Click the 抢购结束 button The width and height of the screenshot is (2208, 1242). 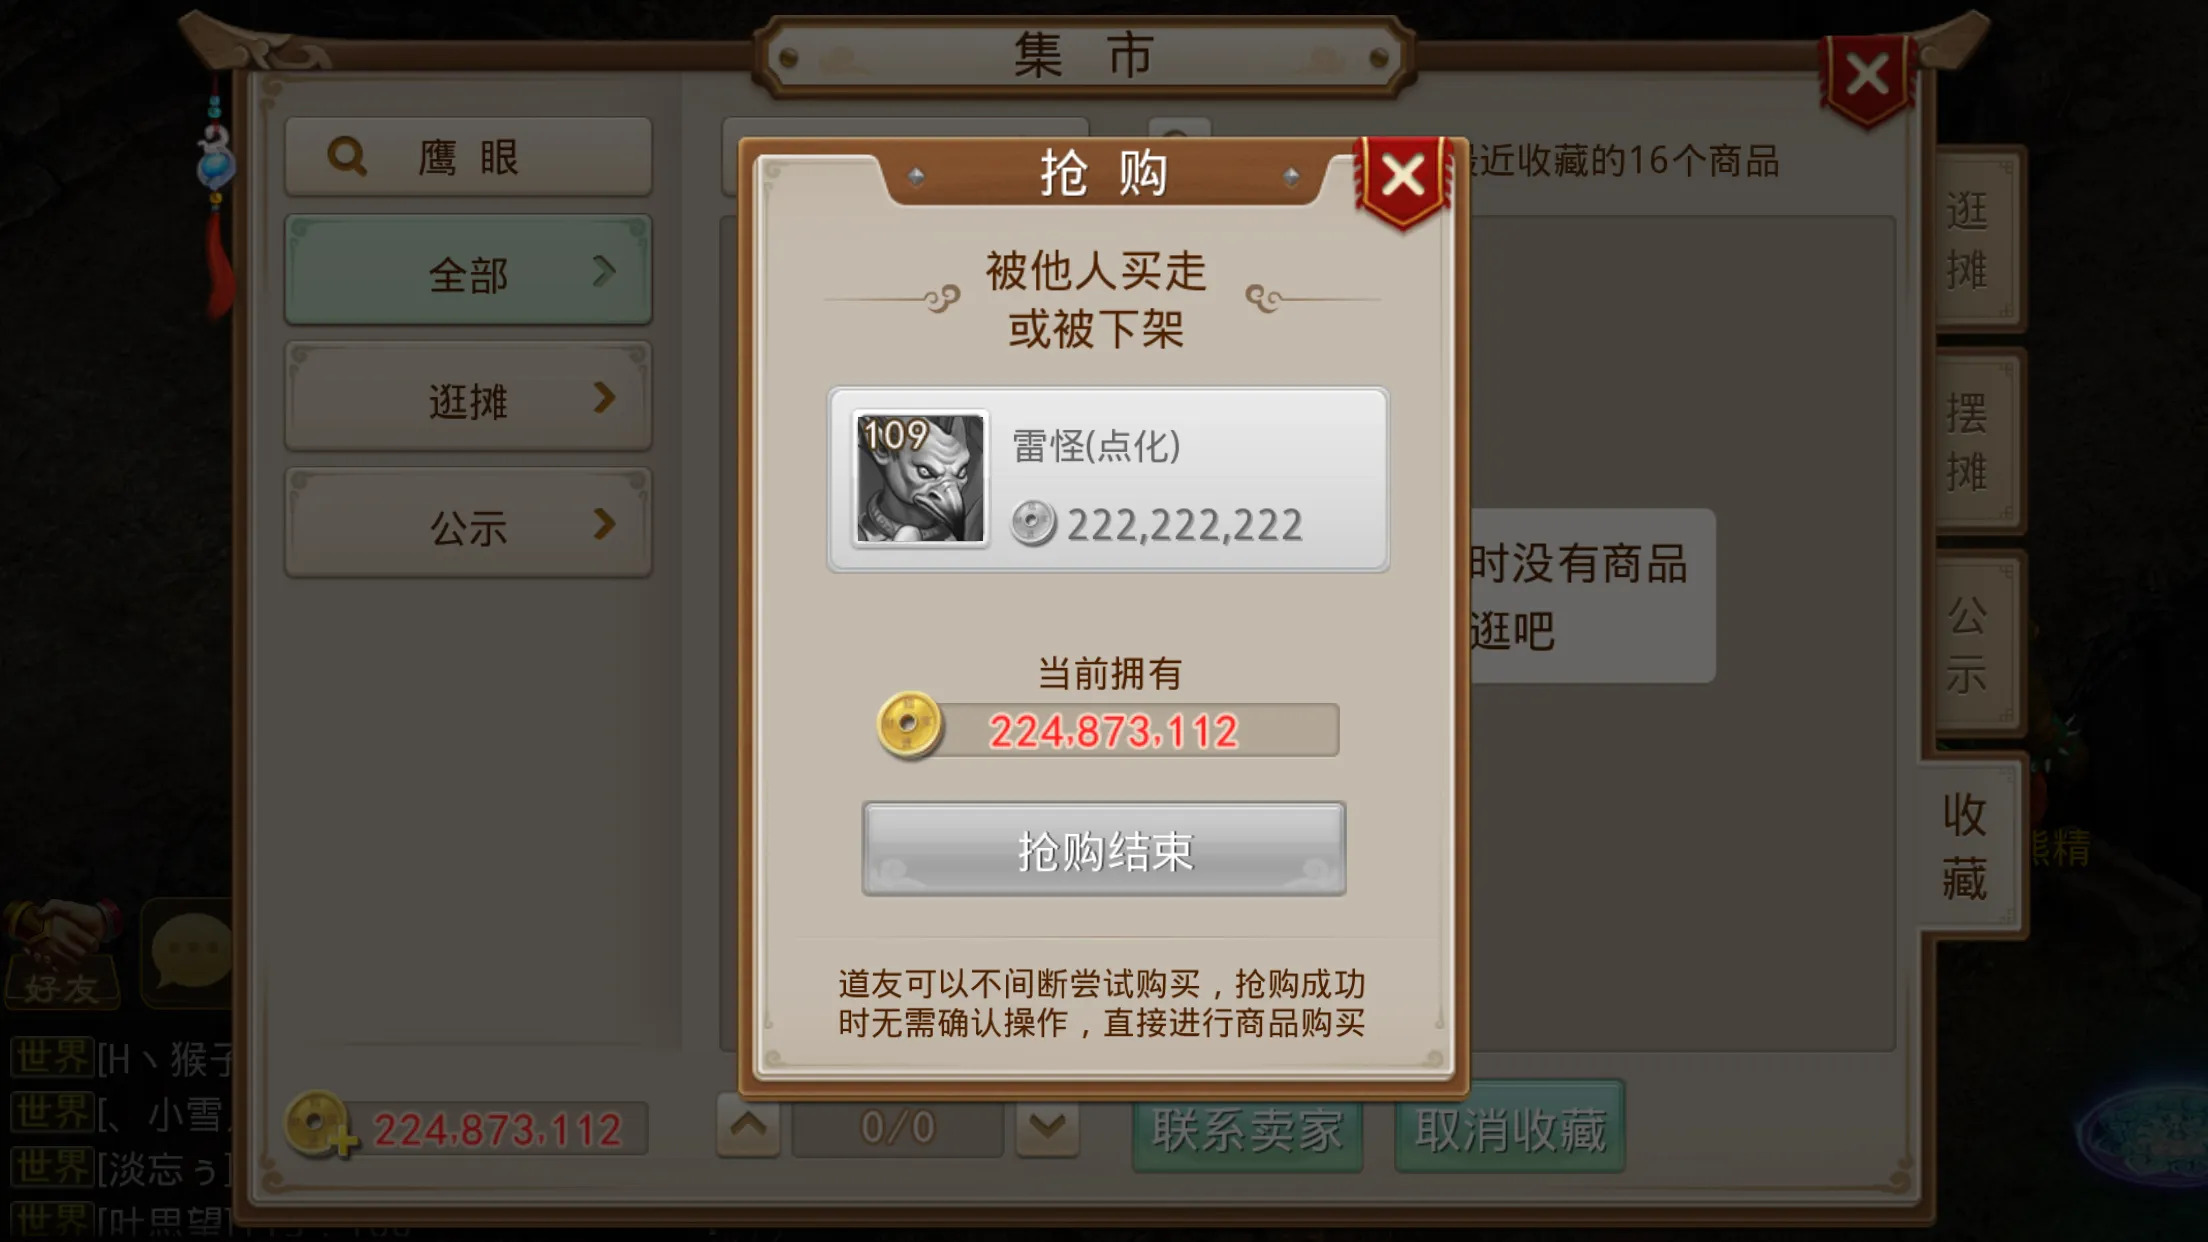1104,849
